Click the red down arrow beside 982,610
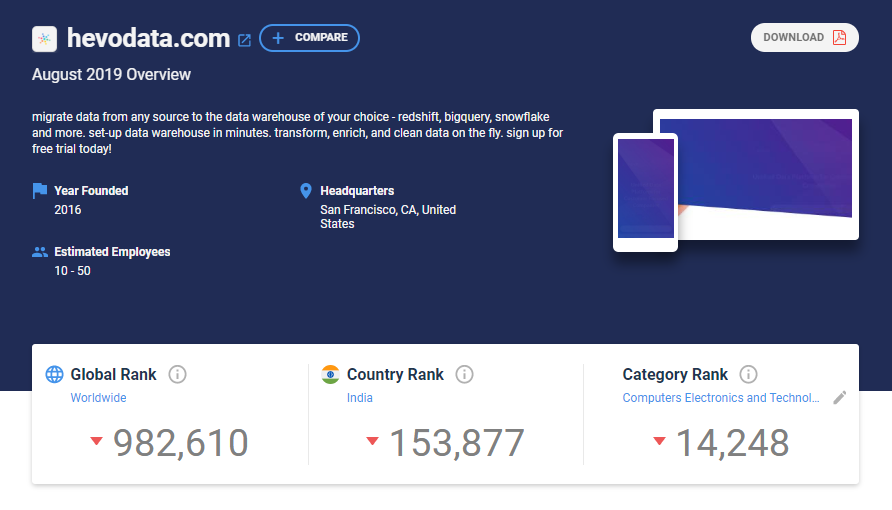Screen dimensions: 892x510 pyautogui.click(x=96, y=441)
